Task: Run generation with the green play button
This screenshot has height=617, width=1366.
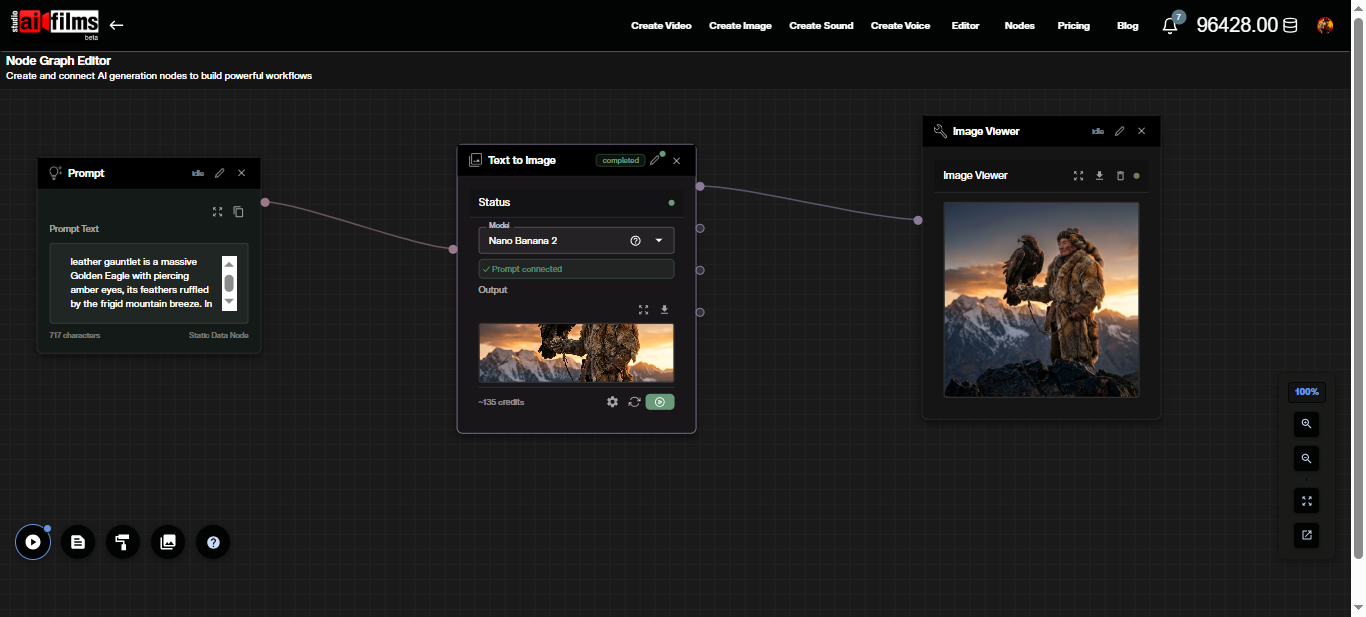Action: (x=660, y=401)
